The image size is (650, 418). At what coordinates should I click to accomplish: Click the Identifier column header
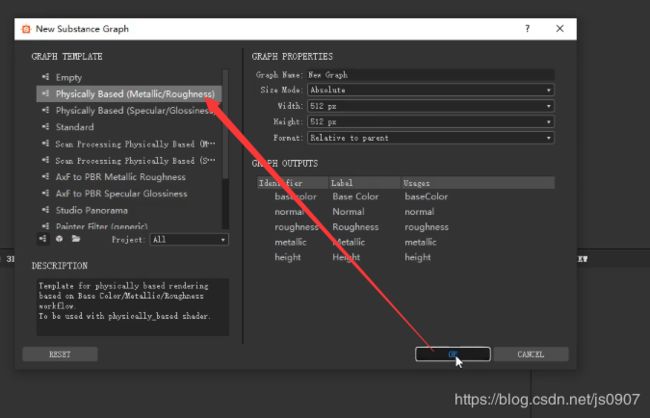pyautogui.click(x=293, y=183)
